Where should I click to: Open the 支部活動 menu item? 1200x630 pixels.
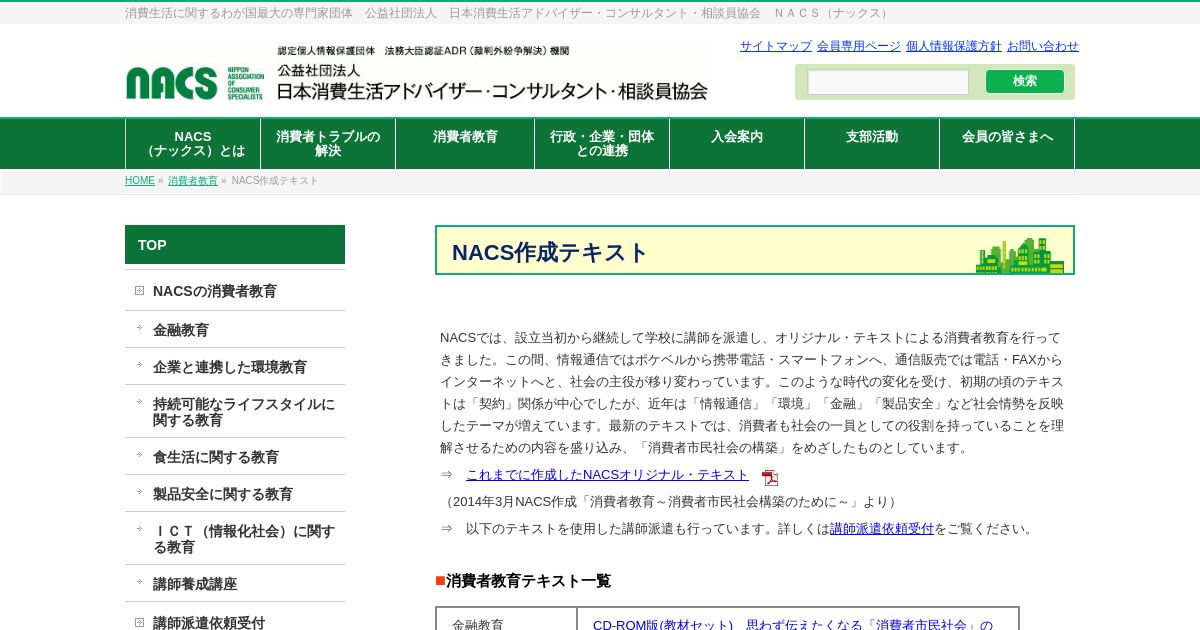tap(872, 144)
